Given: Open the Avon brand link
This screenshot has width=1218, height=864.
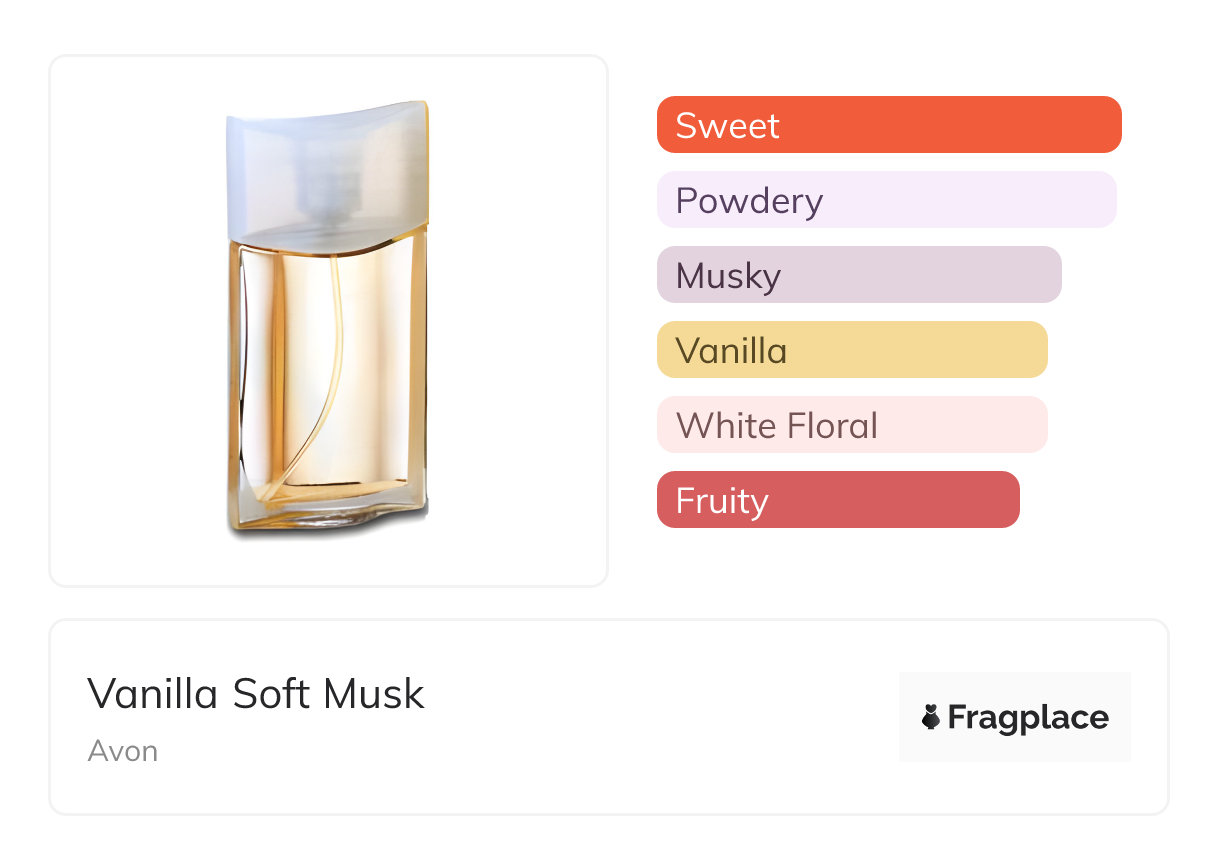Looking at the screenshot, I should [x=123, y=751].
